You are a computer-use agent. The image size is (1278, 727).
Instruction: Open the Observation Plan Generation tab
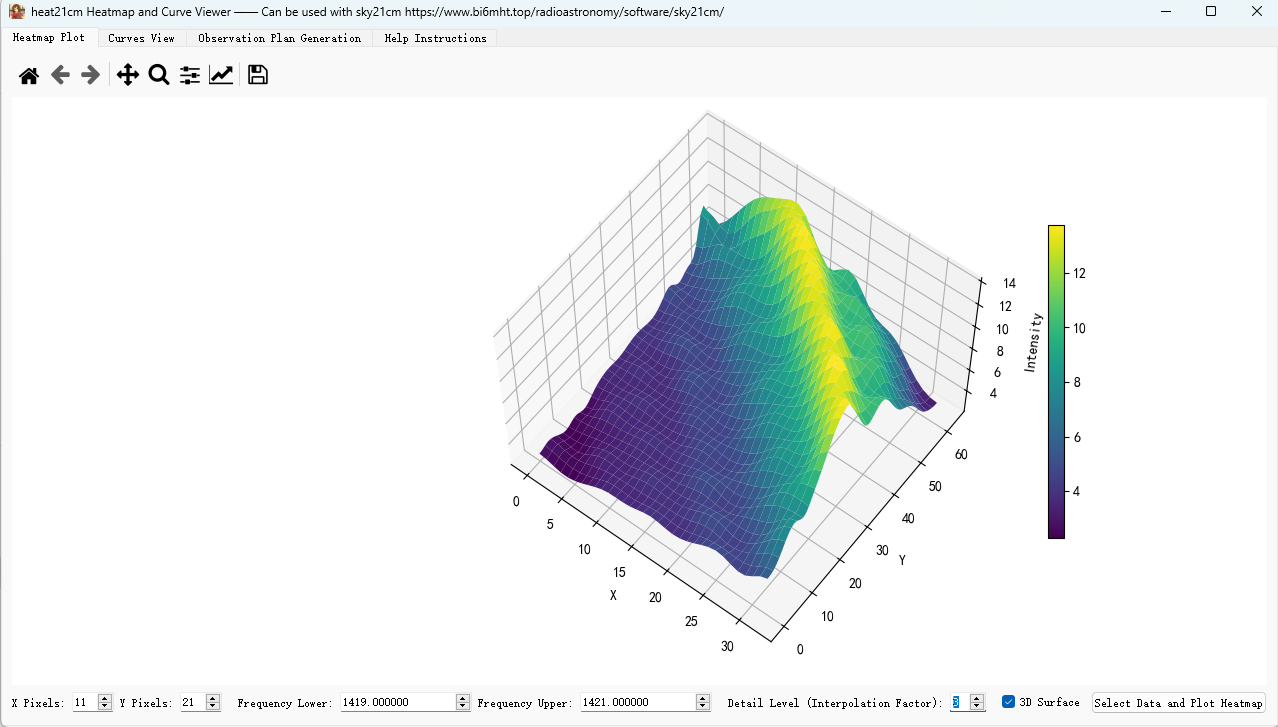pyautogui.click(x=279, y=38)
